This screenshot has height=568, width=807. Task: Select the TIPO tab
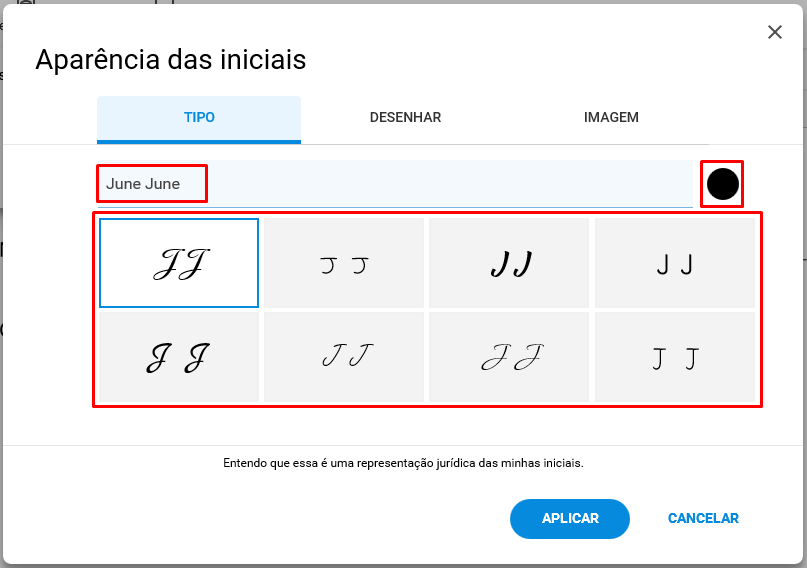tap(199, 117)
